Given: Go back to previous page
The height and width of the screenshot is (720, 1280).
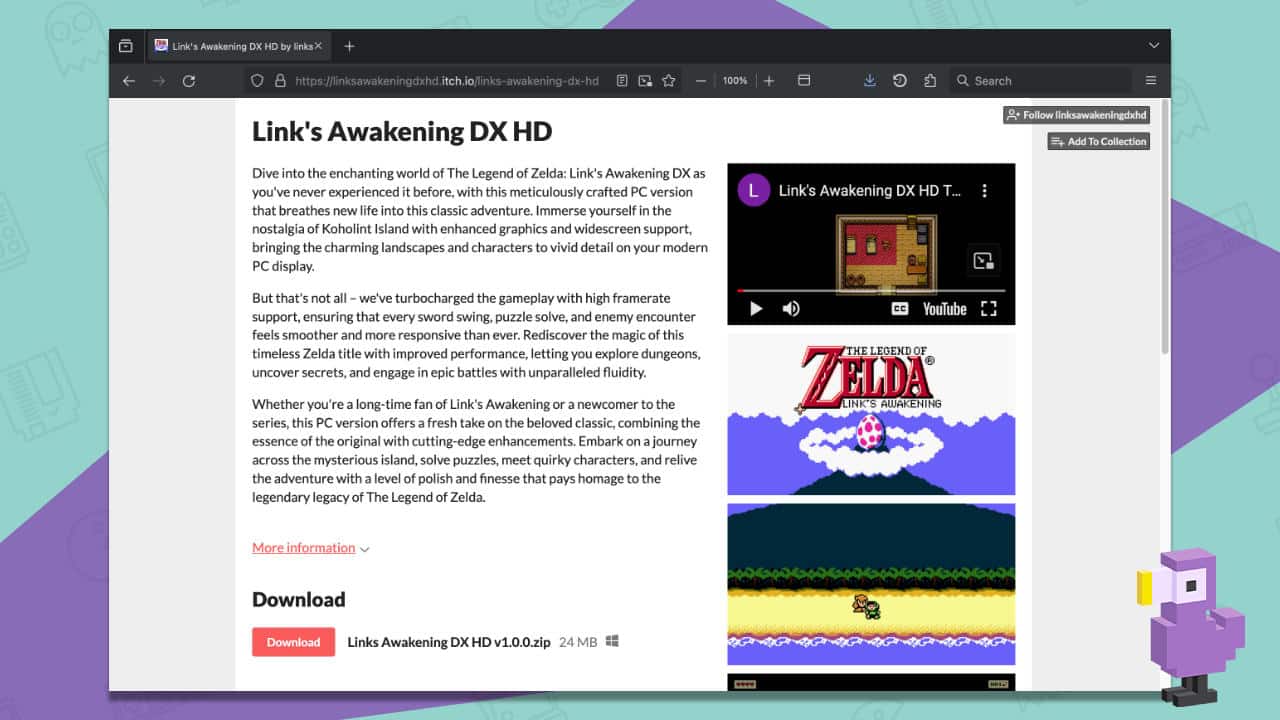Looking at the screenshot, I should 128,81.
